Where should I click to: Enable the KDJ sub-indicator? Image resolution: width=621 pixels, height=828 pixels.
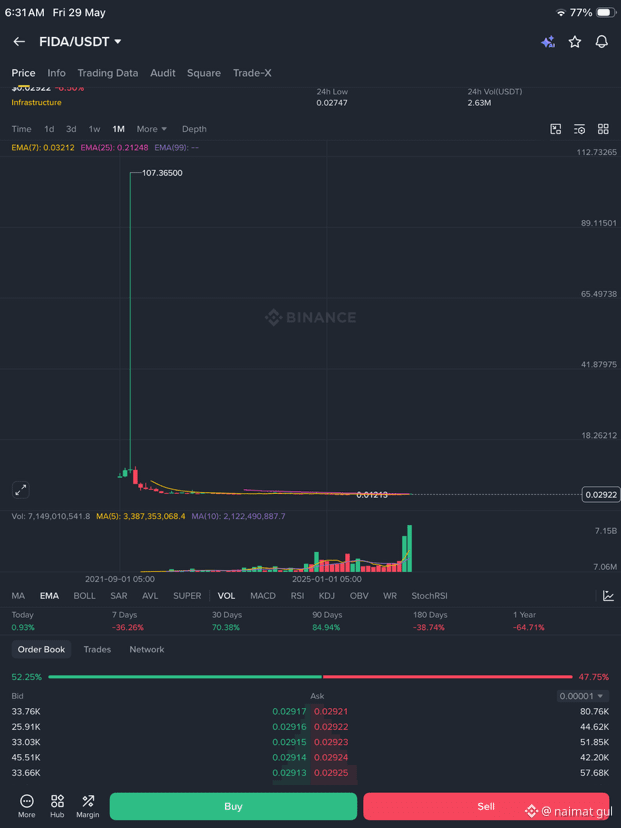pyautogui.click(x=327, y=596)
